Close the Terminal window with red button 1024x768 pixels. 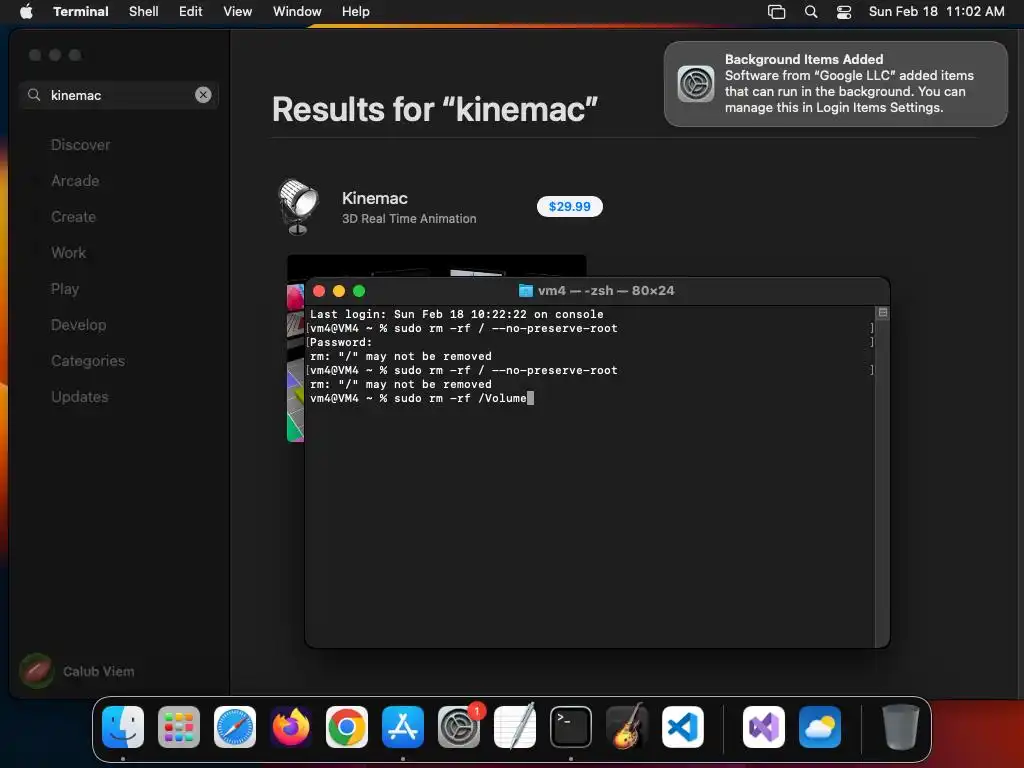coord(319,291)
